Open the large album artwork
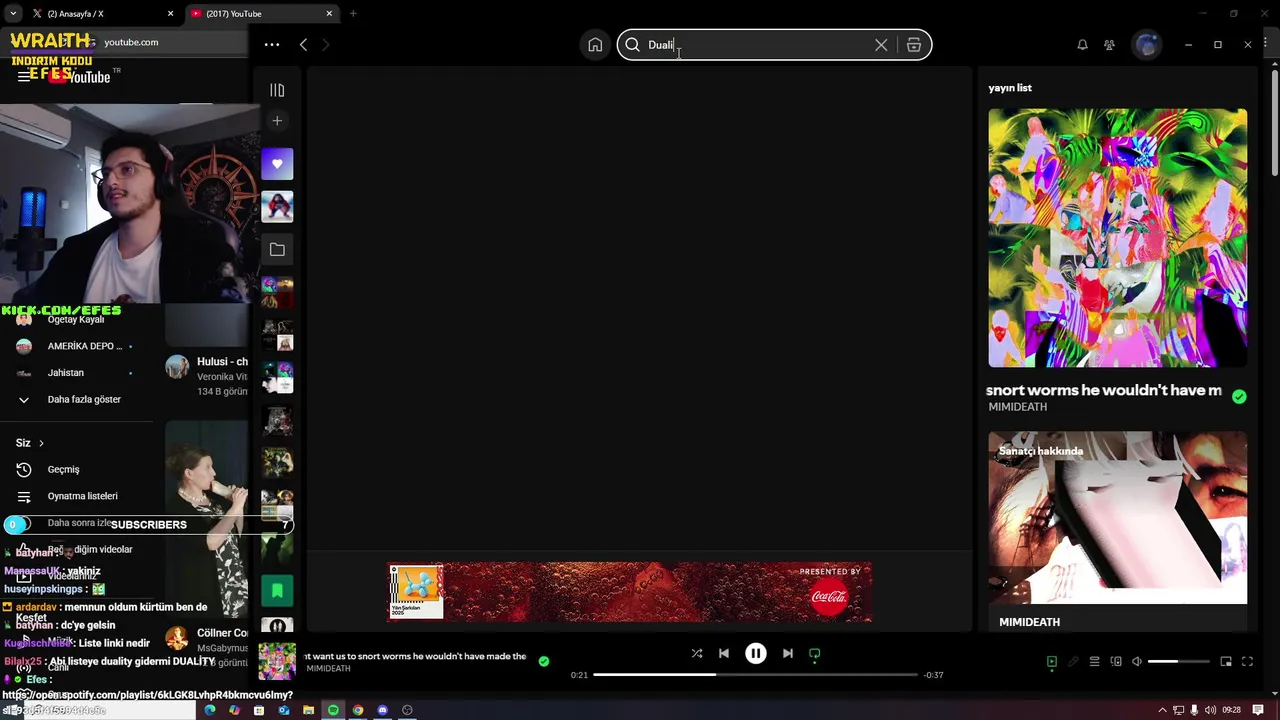This screenshot has height=720, width=1280. tap(1118, 238)
